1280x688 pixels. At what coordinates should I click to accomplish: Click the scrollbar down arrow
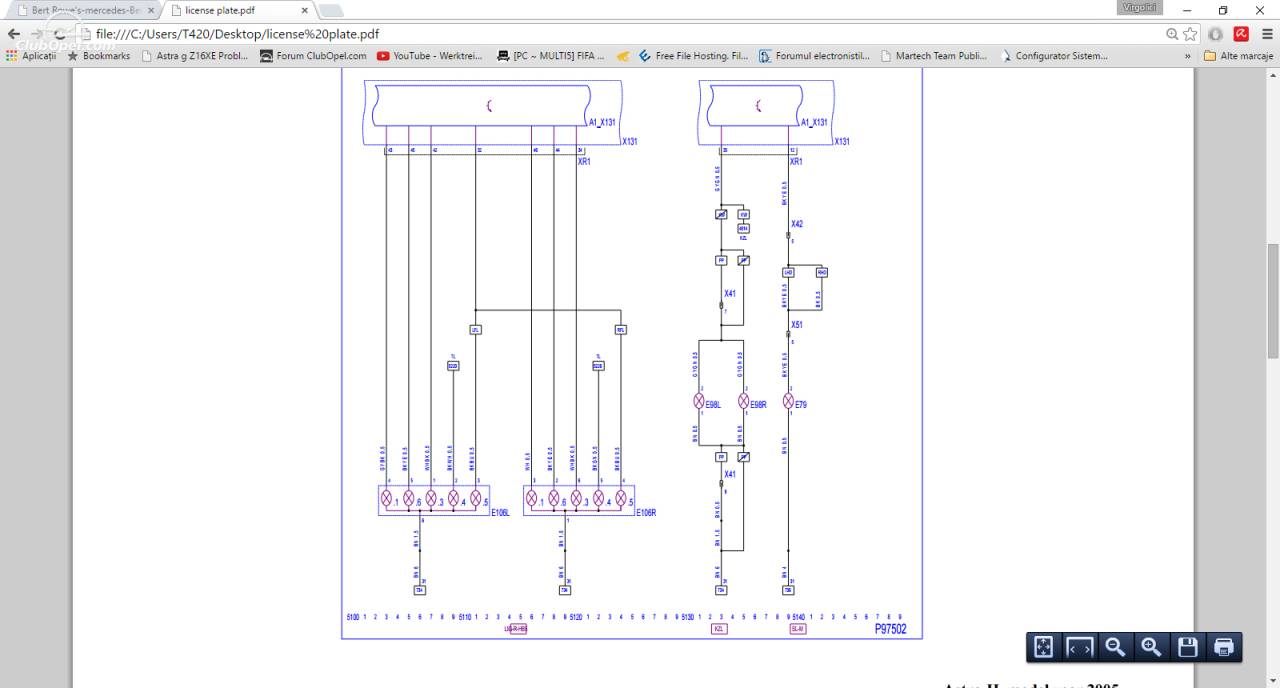tap(1273, 680)
